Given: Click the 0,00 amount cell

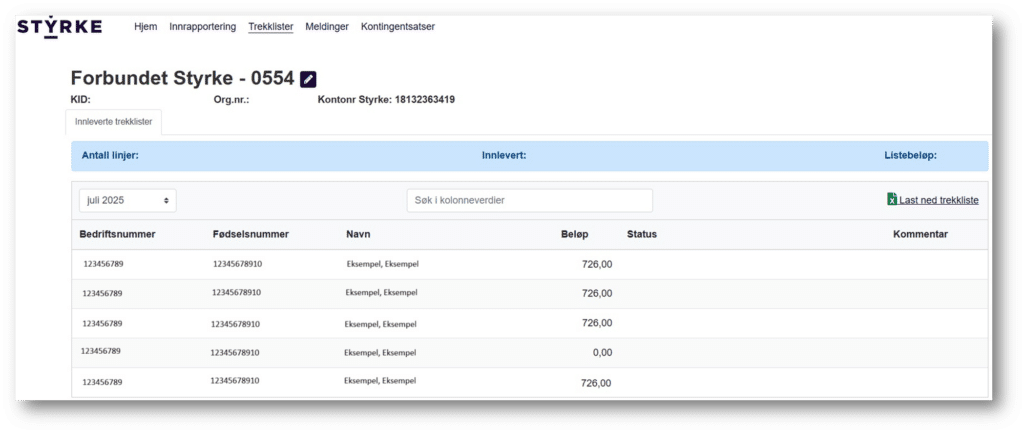Looking at the screenshot, I should coord(601,352).
